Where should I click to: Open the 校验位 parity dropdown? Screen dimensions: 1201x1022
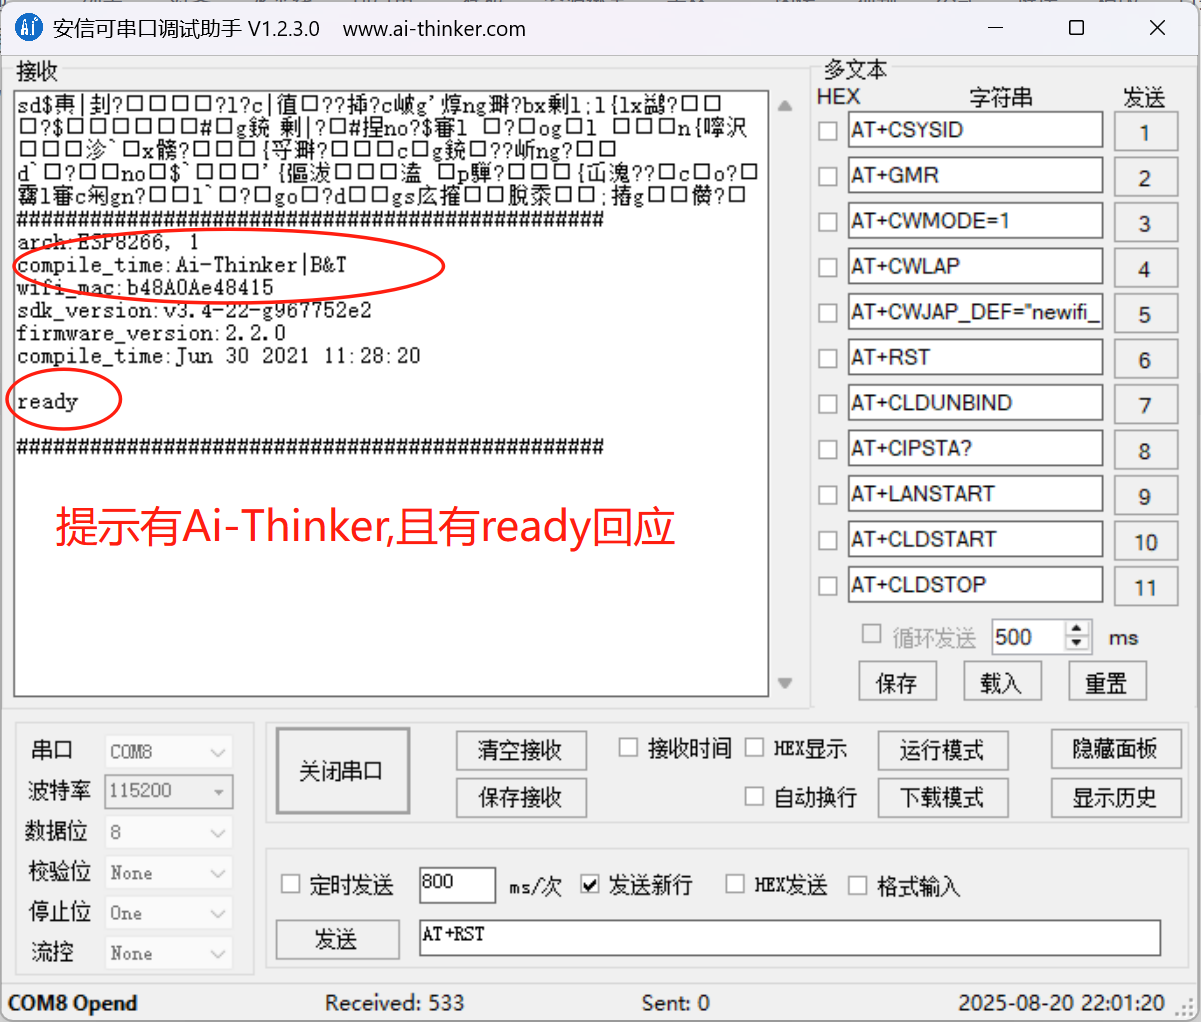[x=168, y=873]
